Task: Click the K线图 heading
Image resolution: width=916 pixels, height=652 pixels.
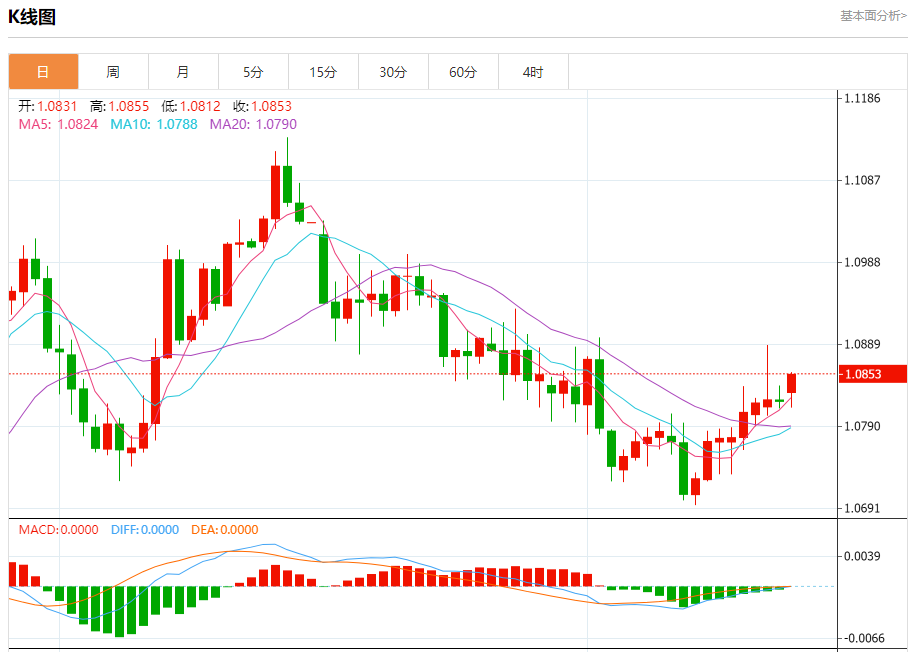Action: (x=32, y=17)
